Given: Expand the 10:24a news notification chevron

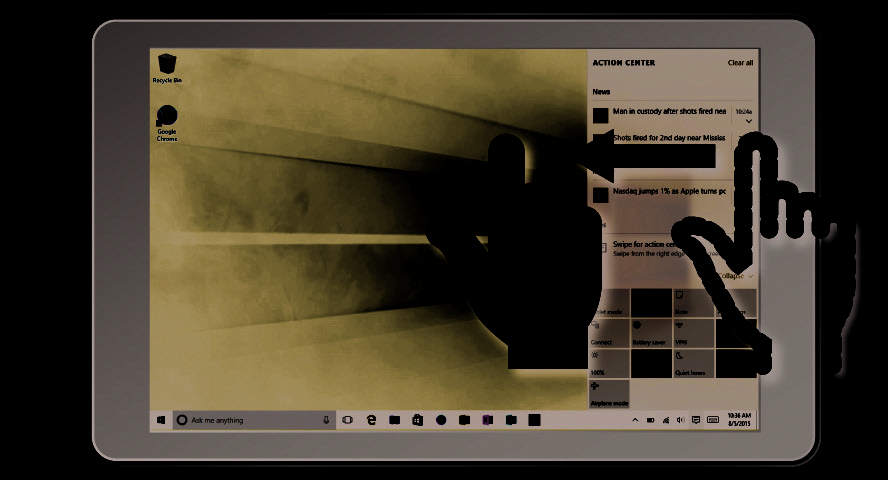Looking at the screenshot, I should coord(748,121).
